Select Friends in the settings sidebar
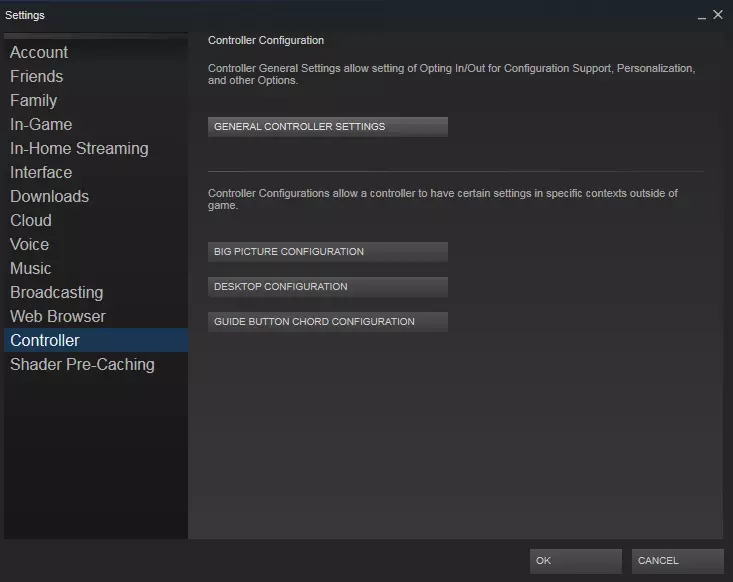Image resolution: width=733 pixels, height=582 pixels. click(x=96, y=76)
